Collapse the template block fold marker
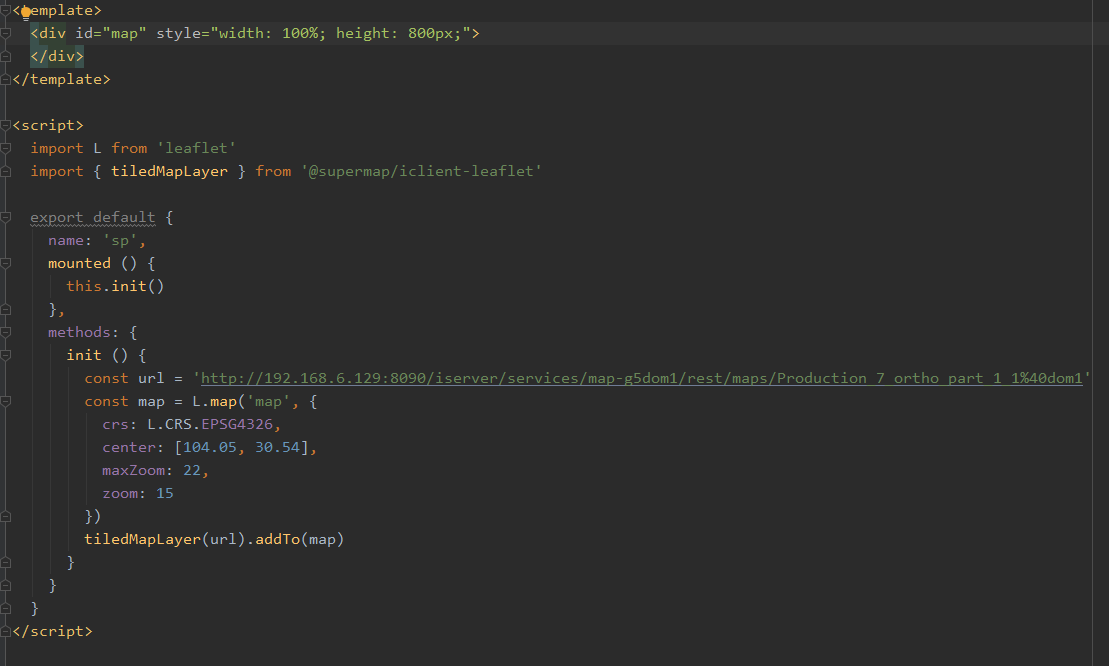1109x666 pixels. tap(6, 11)
